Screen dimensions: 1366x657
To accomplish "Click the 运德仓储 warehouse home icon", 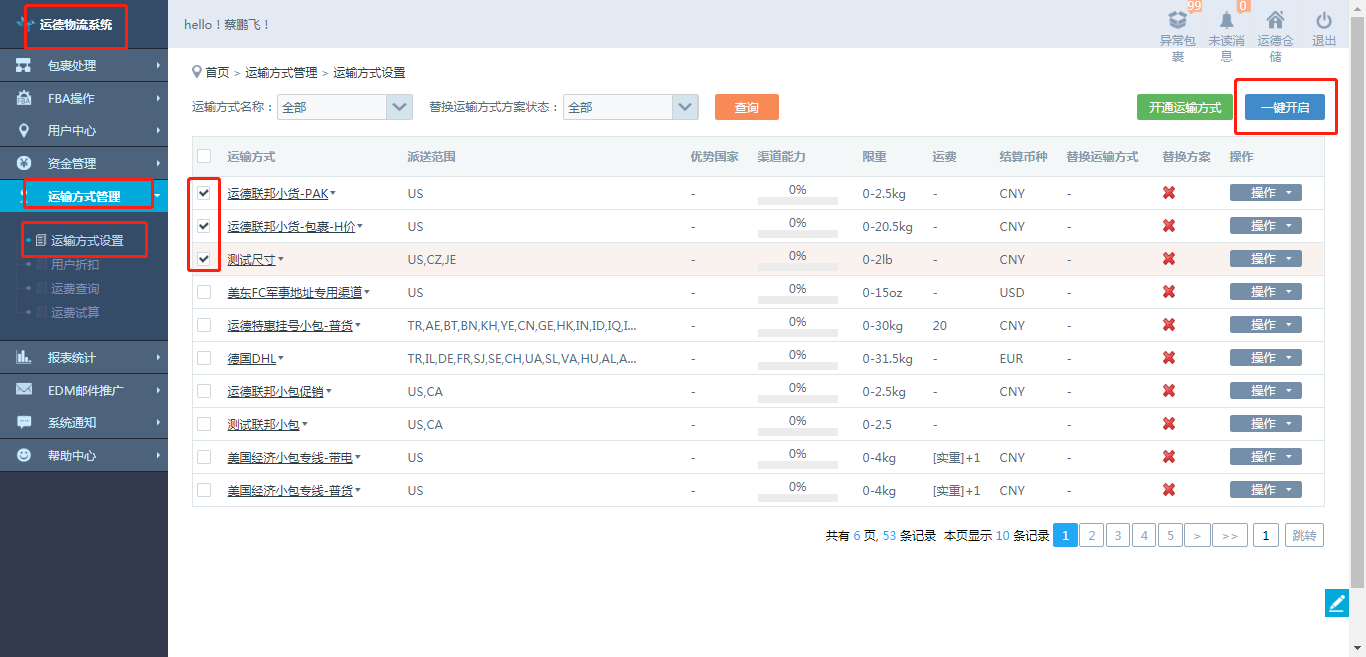I will pyautogui.click(x=1275, y=20).
